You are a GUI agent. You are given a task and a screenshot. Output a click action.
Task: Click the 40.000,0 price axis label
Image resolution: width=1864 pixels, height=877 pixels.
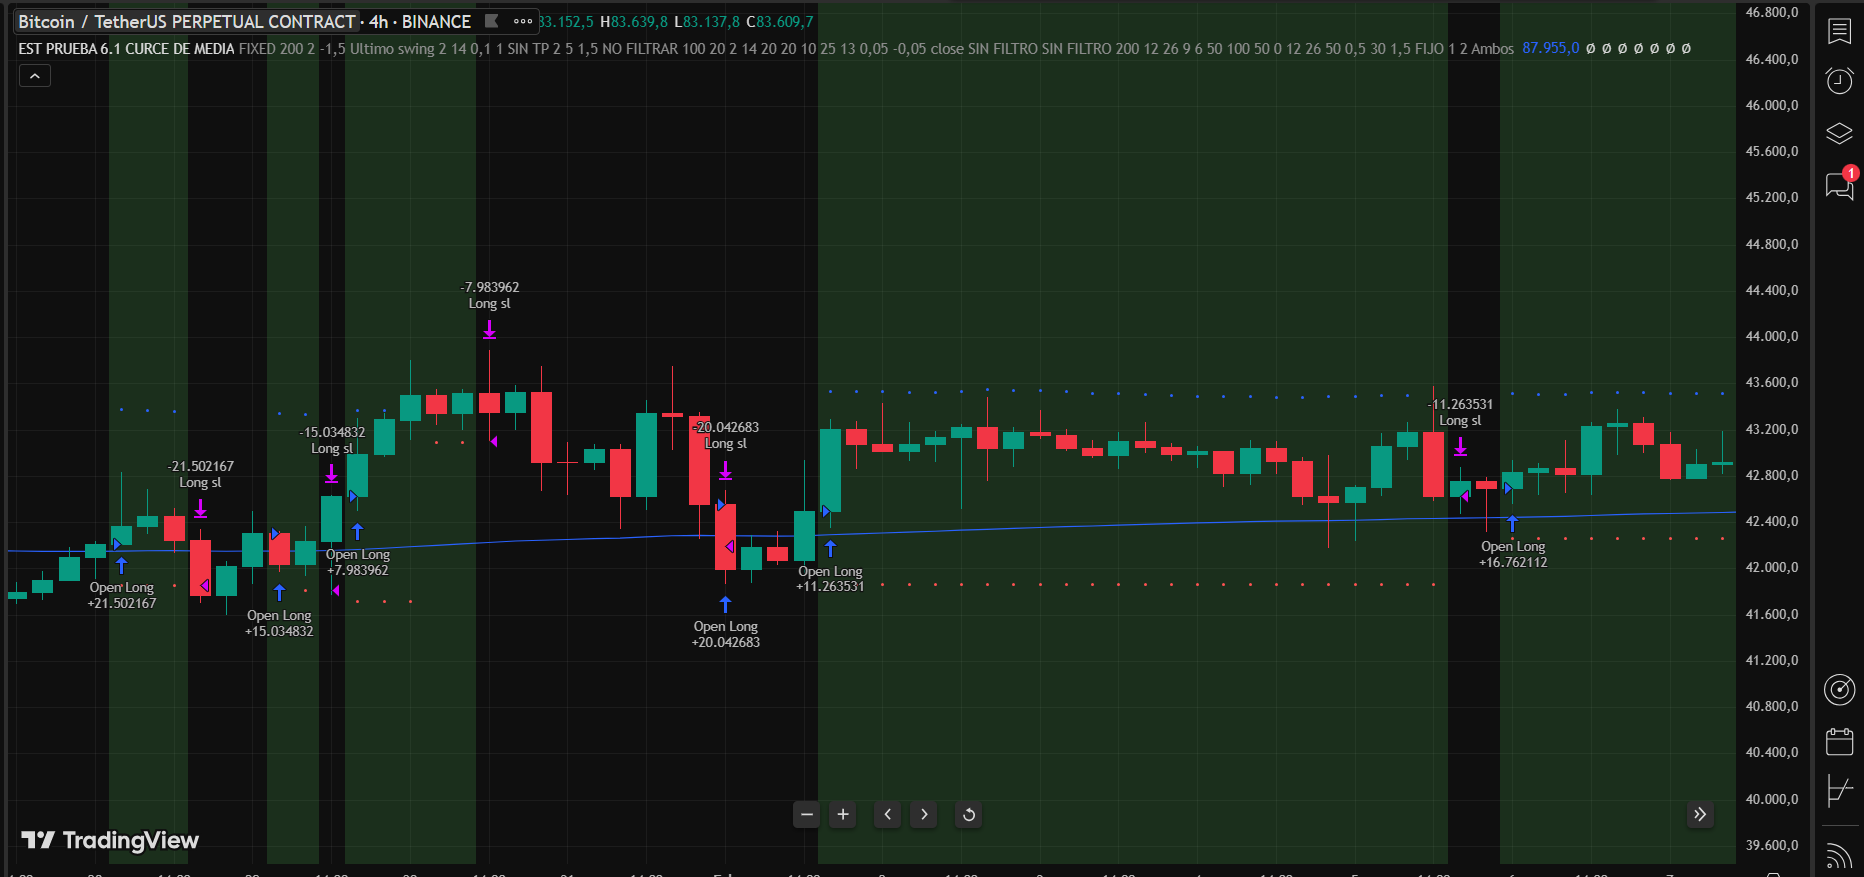1772,799
